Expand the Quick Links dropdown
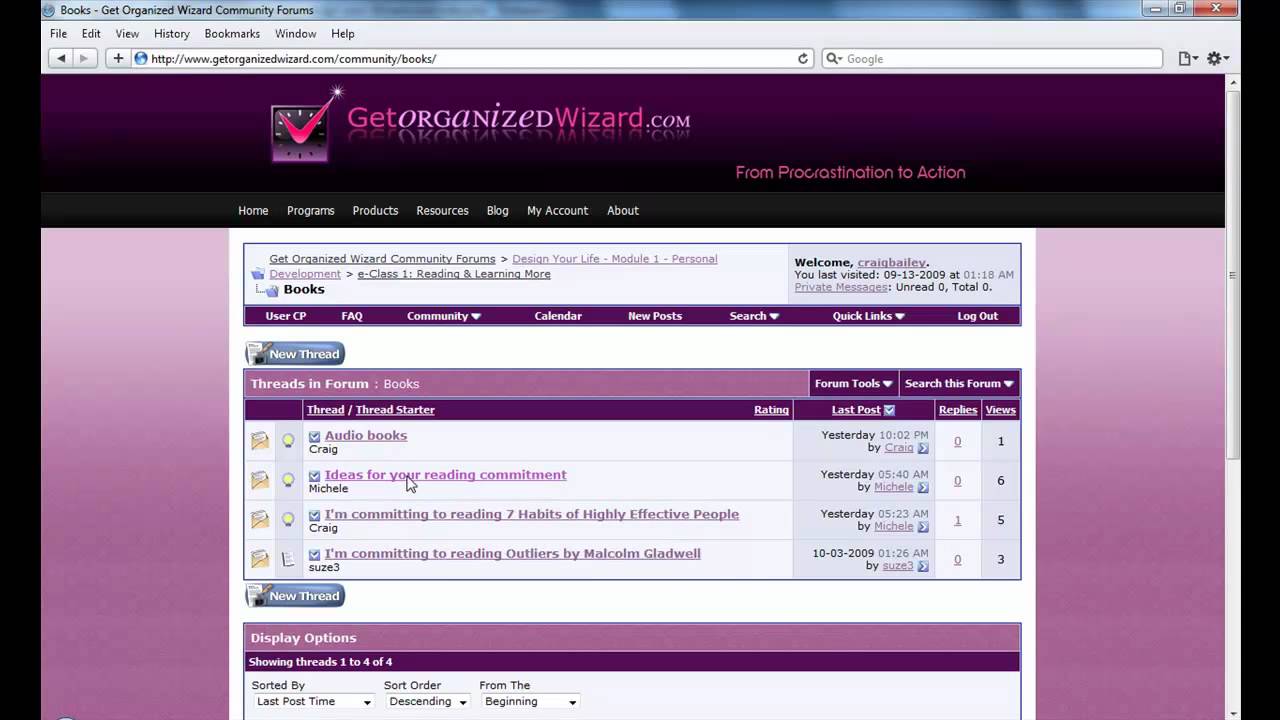This screenshot has height=720, width=1280. pos(868,316)
